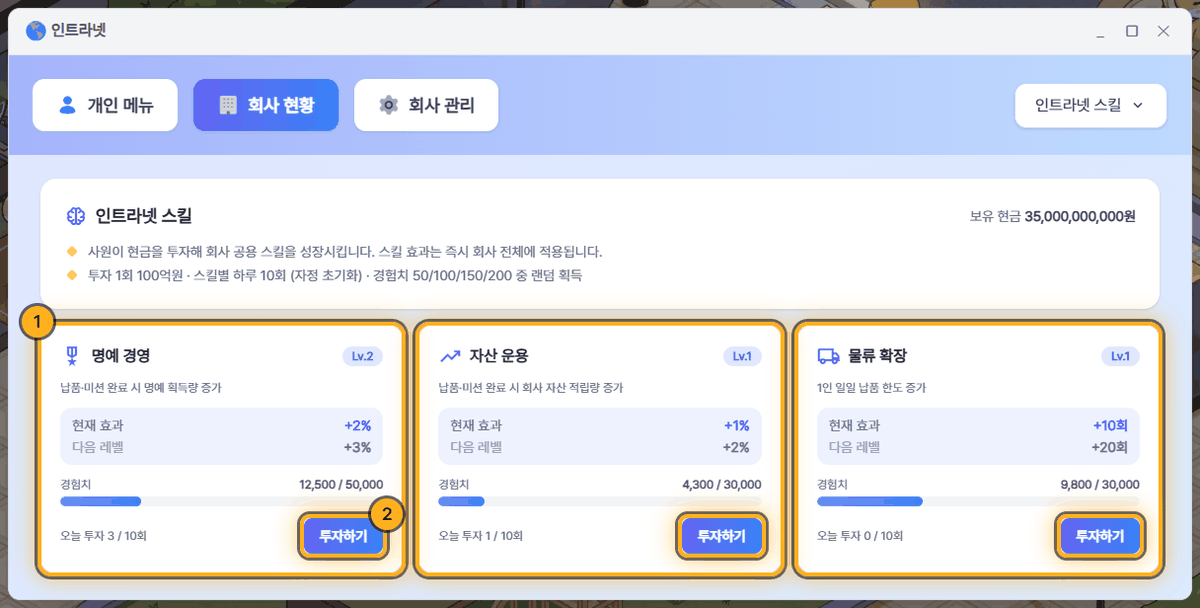Click the 명예 경영 experience progress bar
The width and height of the screenshot is (1200, 608).
[x=221, y=501]
